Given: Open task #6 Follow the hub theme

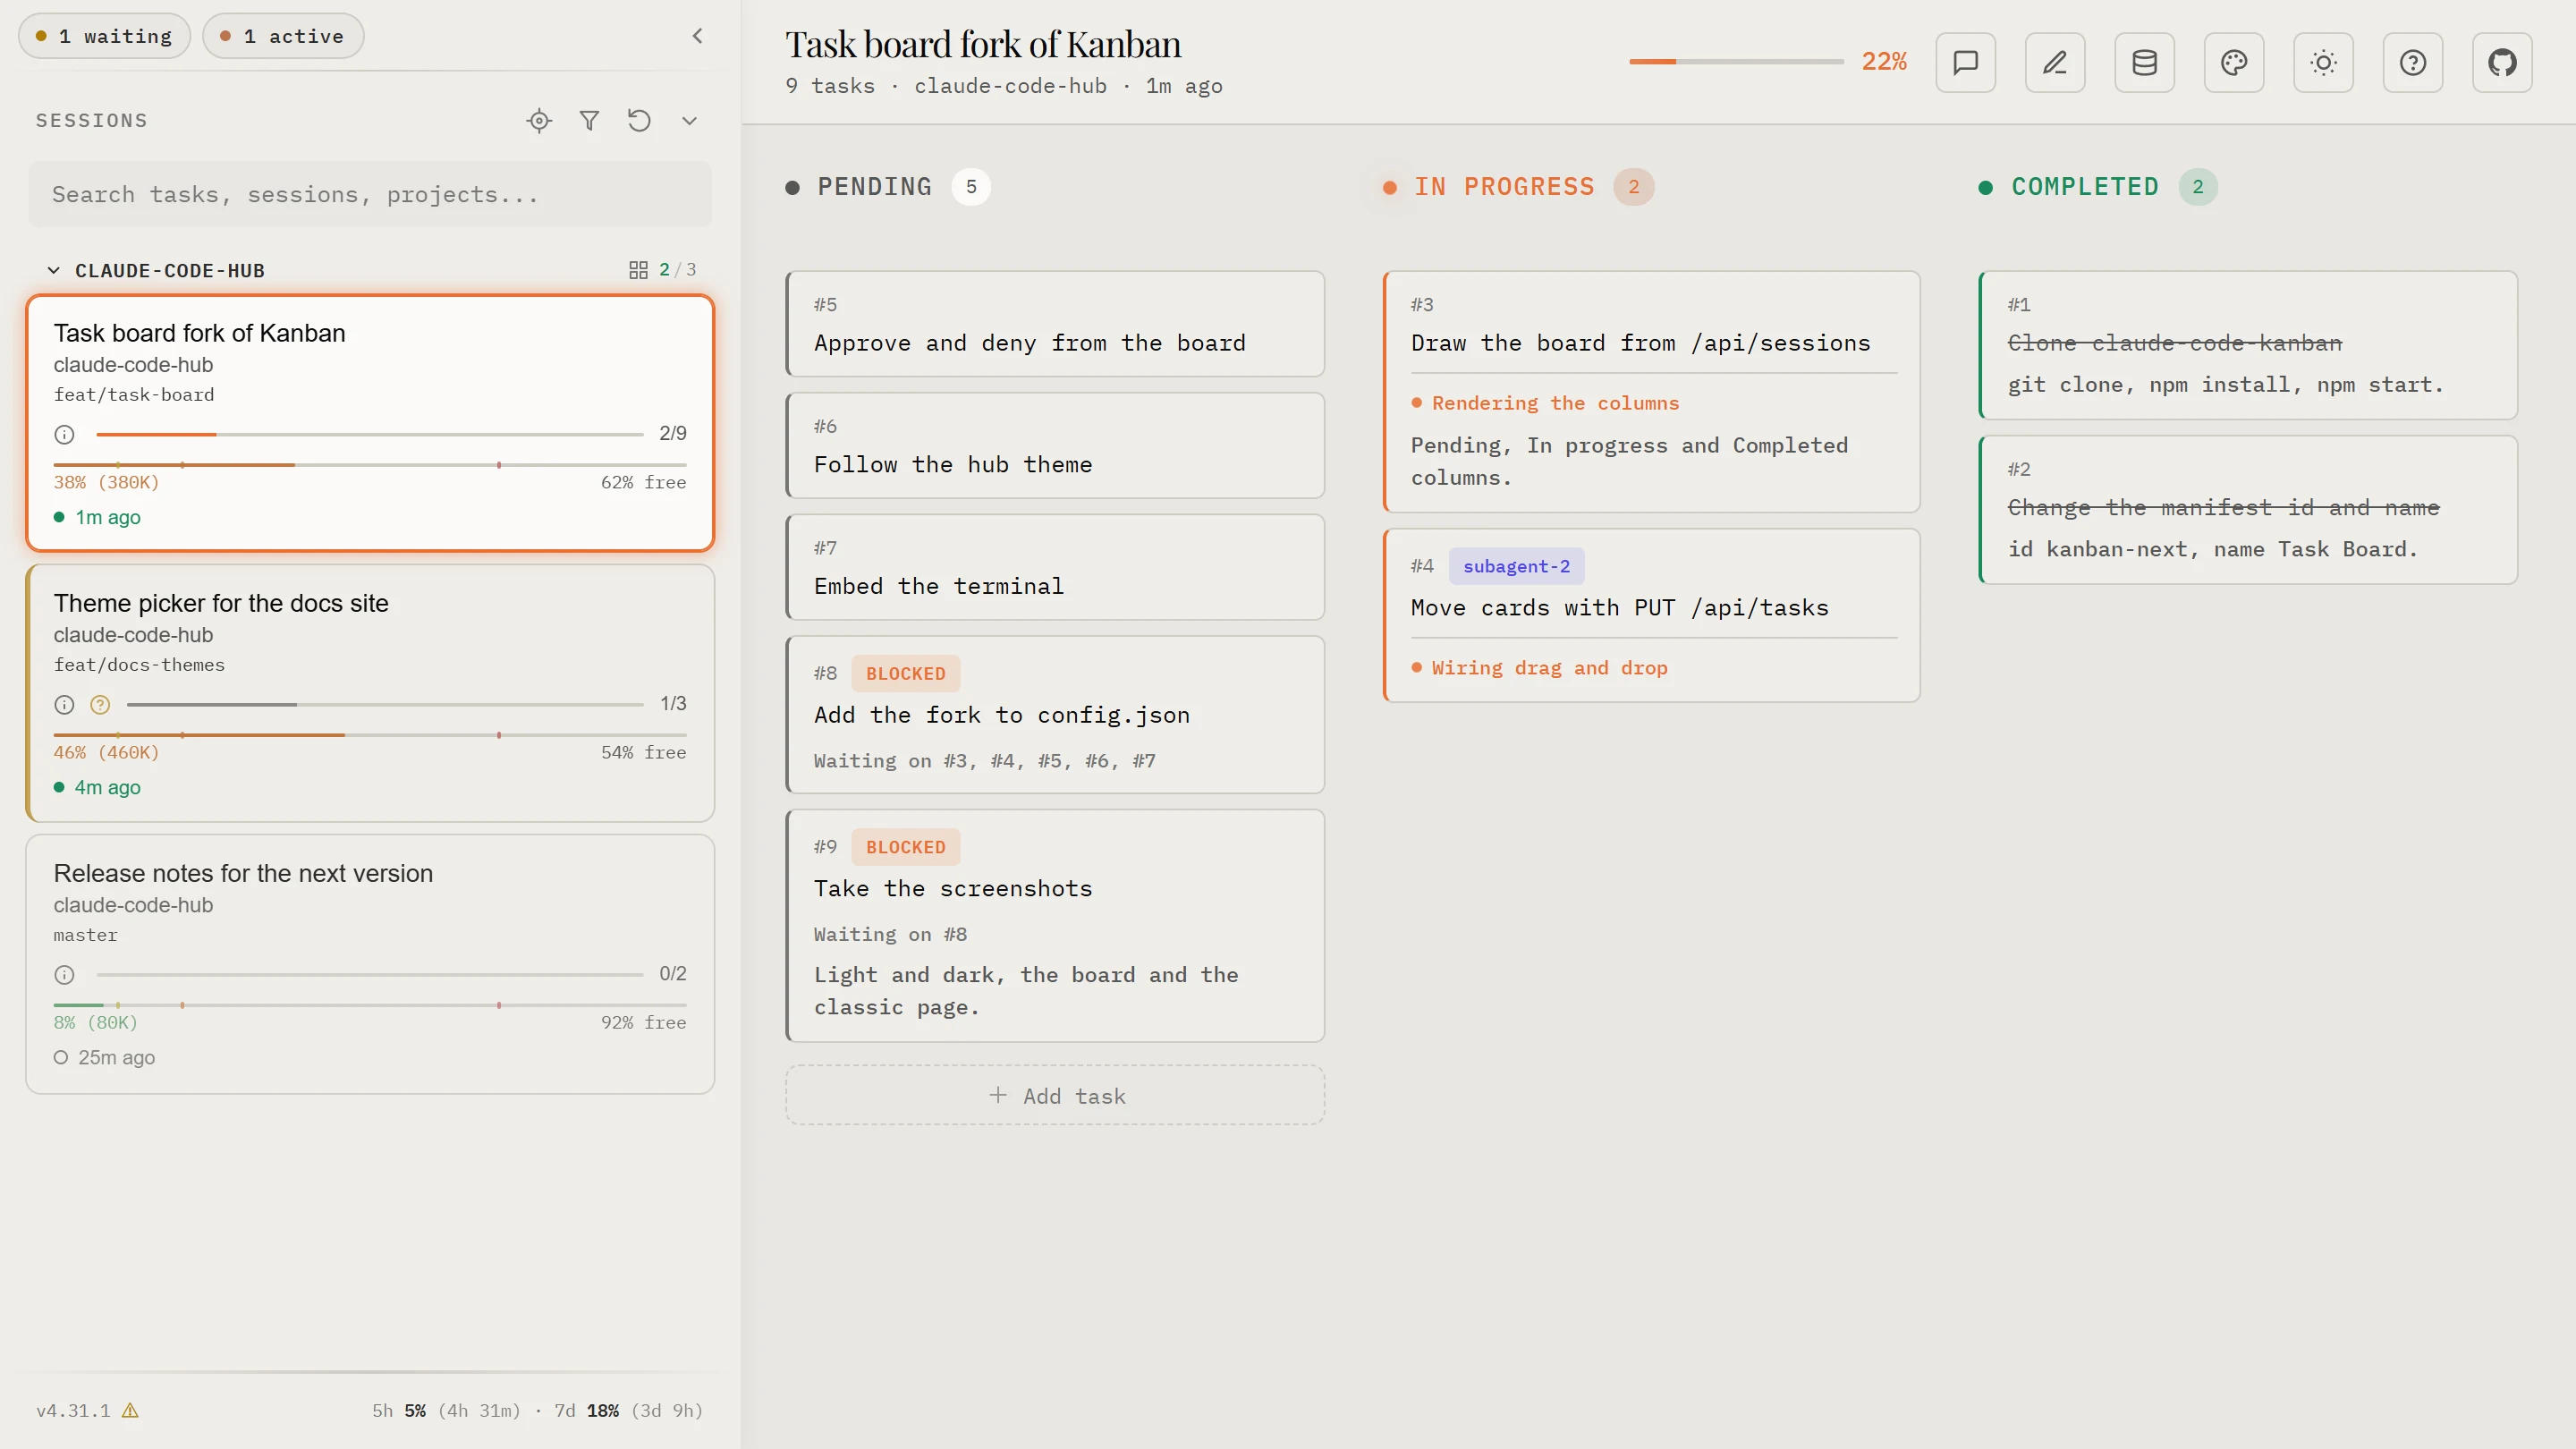Looking at the screenshot, I should pos(1055,445).
